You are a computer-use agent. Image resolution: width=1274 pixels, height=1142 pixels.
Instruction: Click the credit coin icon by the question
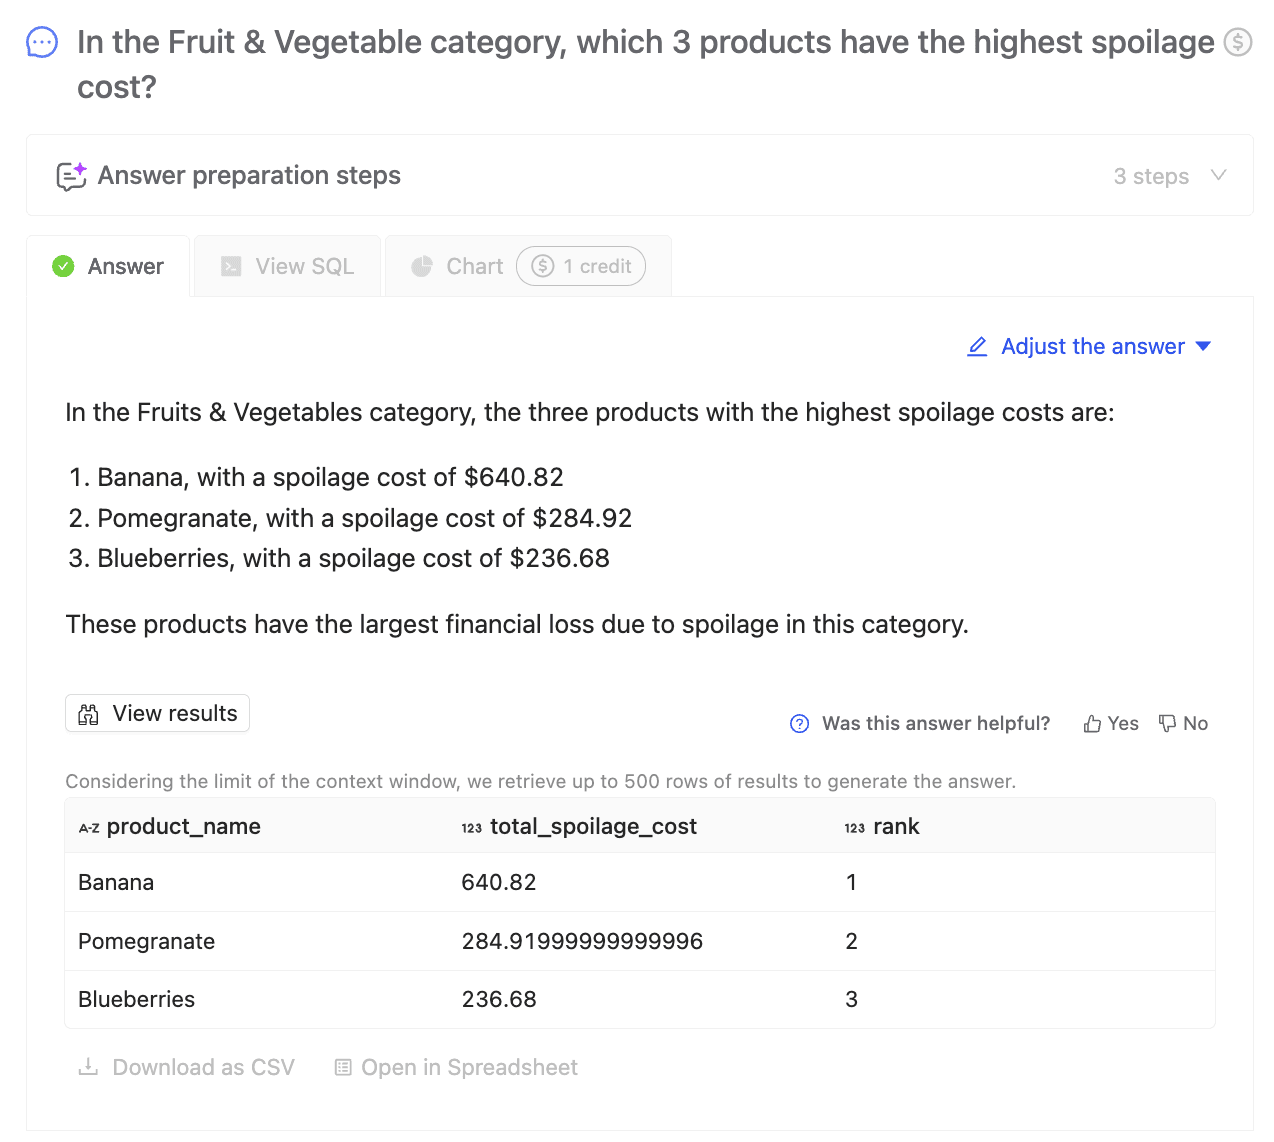click(x=1238, y=42)
